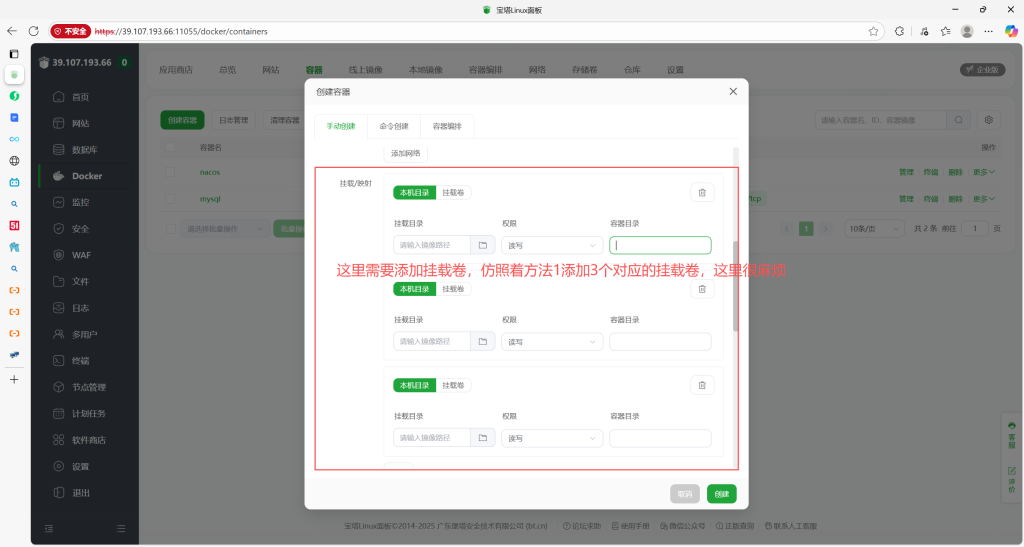
Task: Close the 创建容器 dialog with the X
Action: [x=733, y=91]
